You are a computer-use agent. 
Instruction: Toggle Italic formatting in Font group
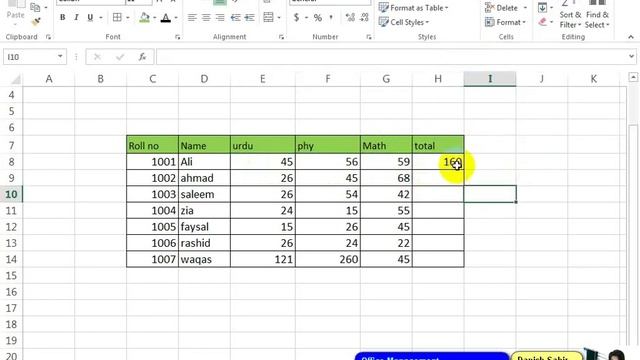(x=76, y=18)
